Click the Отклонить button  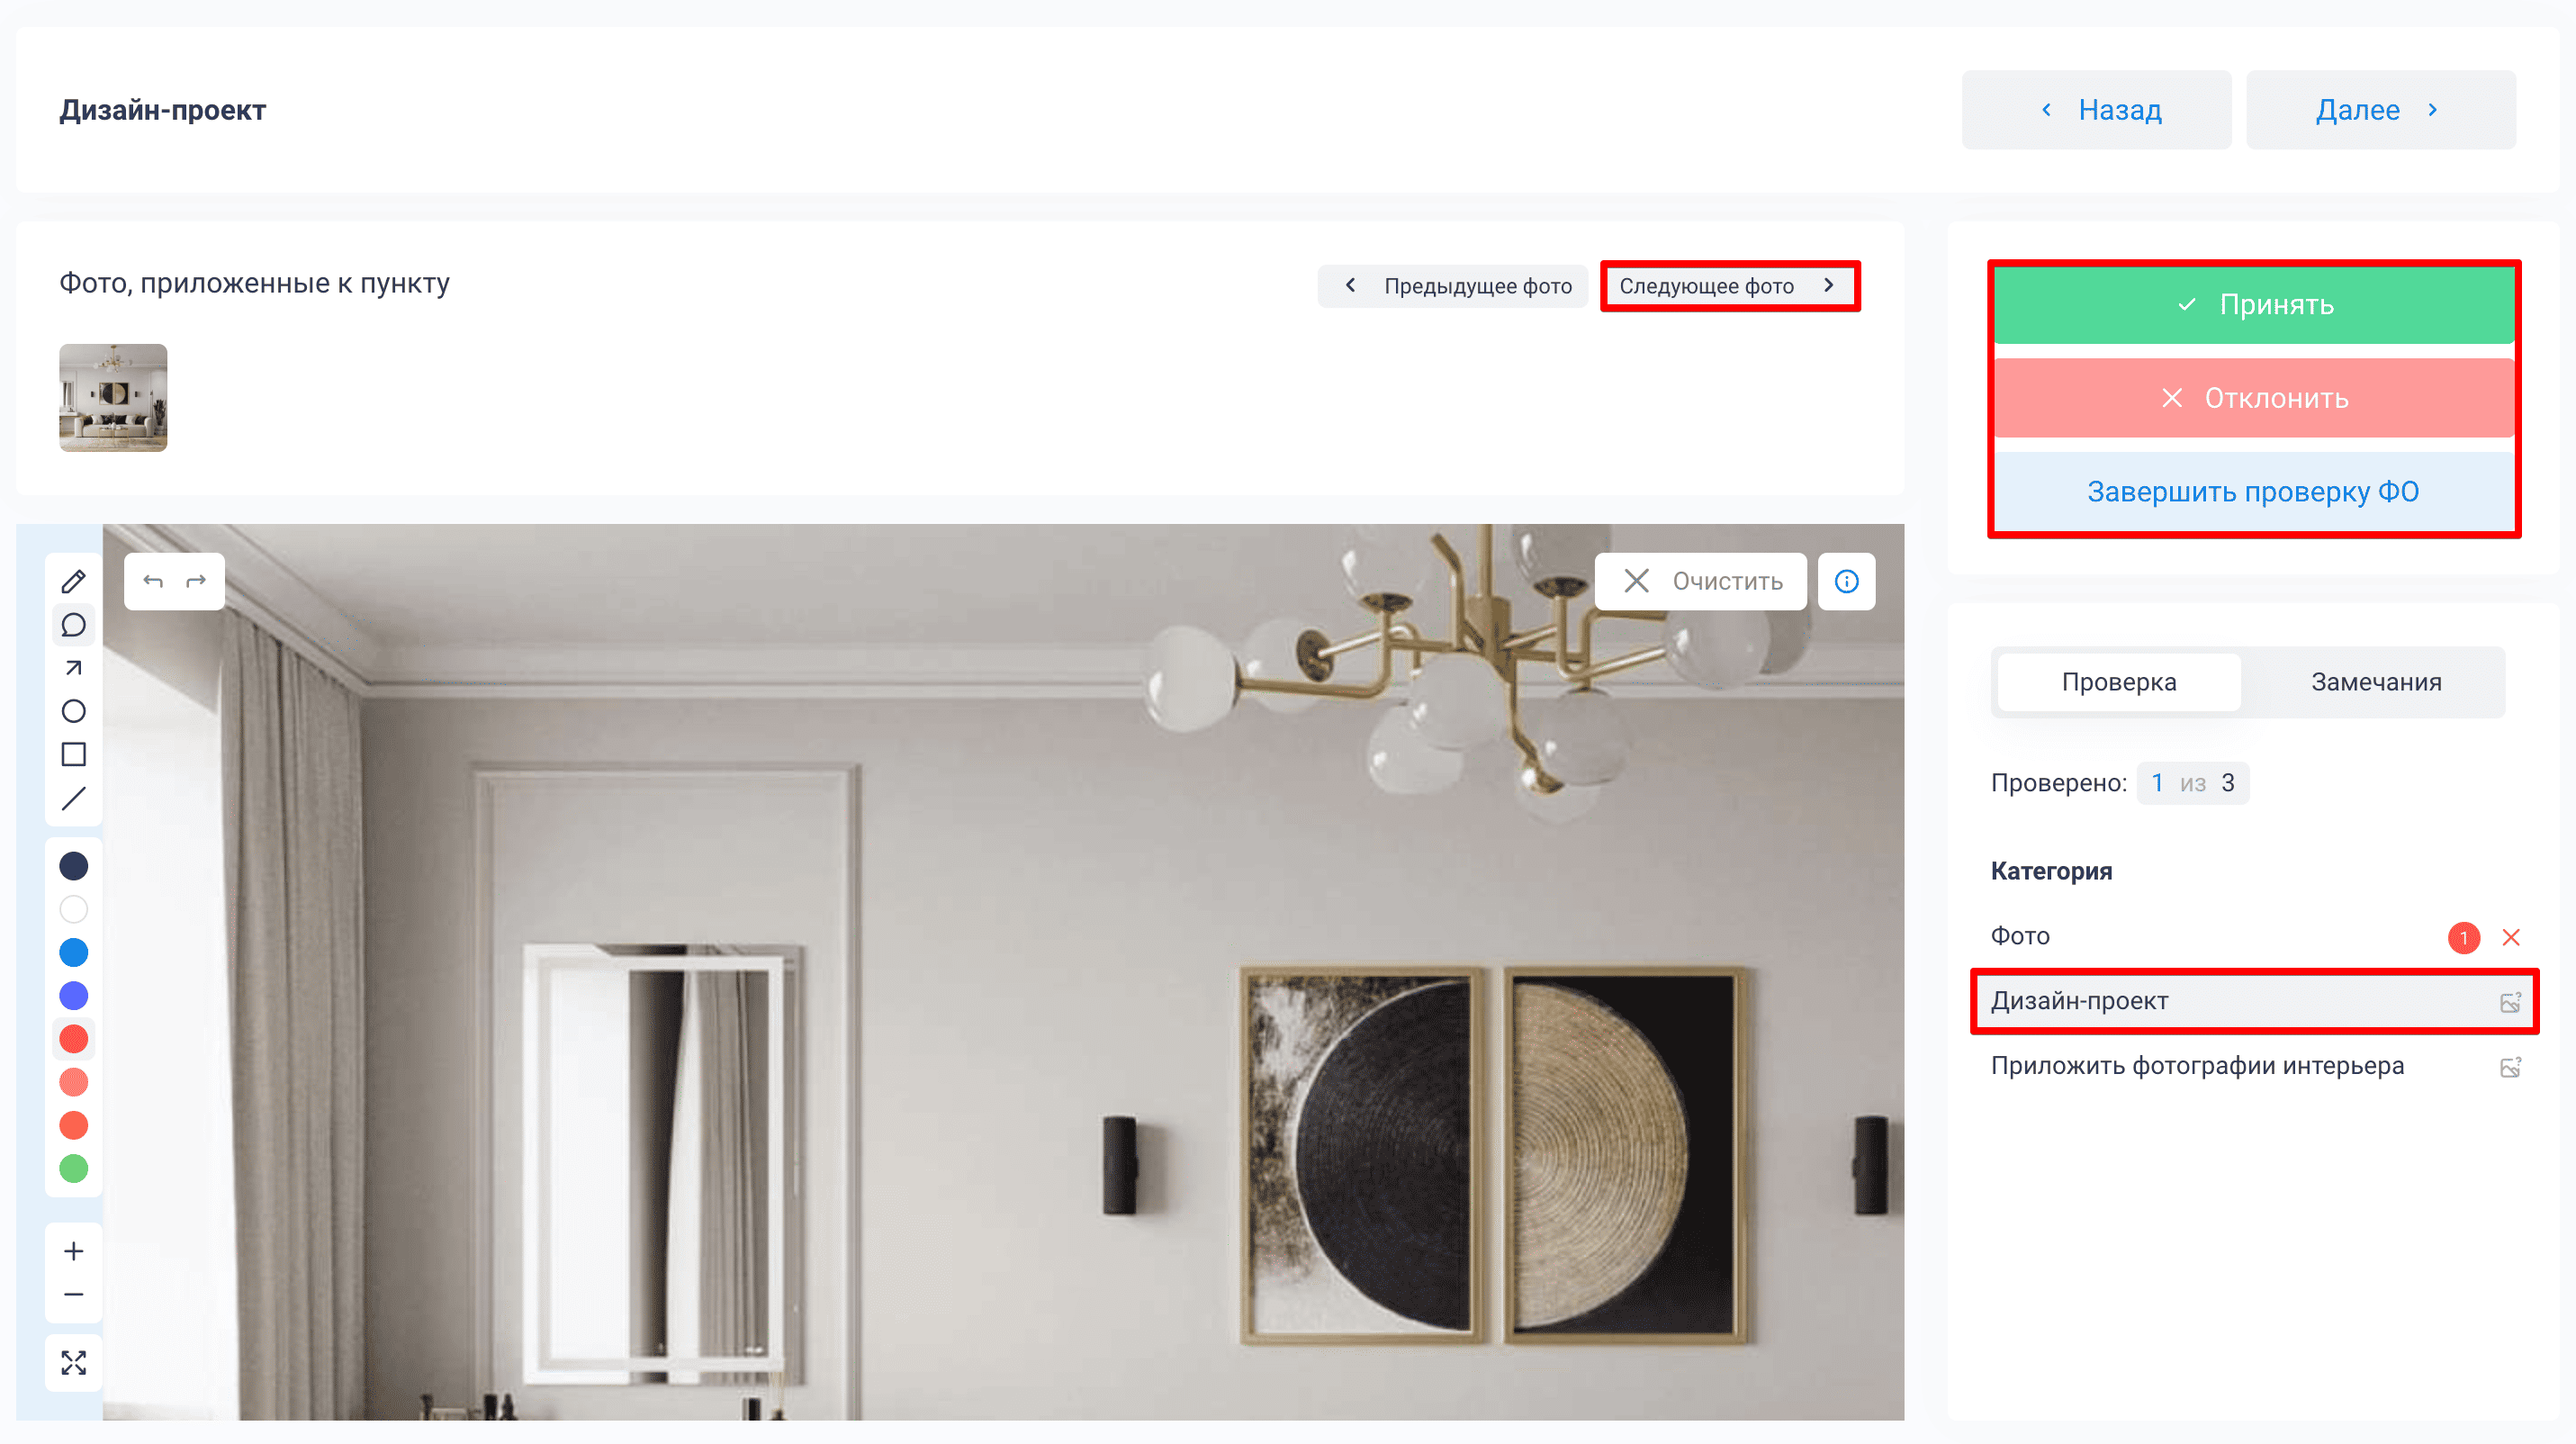point(2253,398)
